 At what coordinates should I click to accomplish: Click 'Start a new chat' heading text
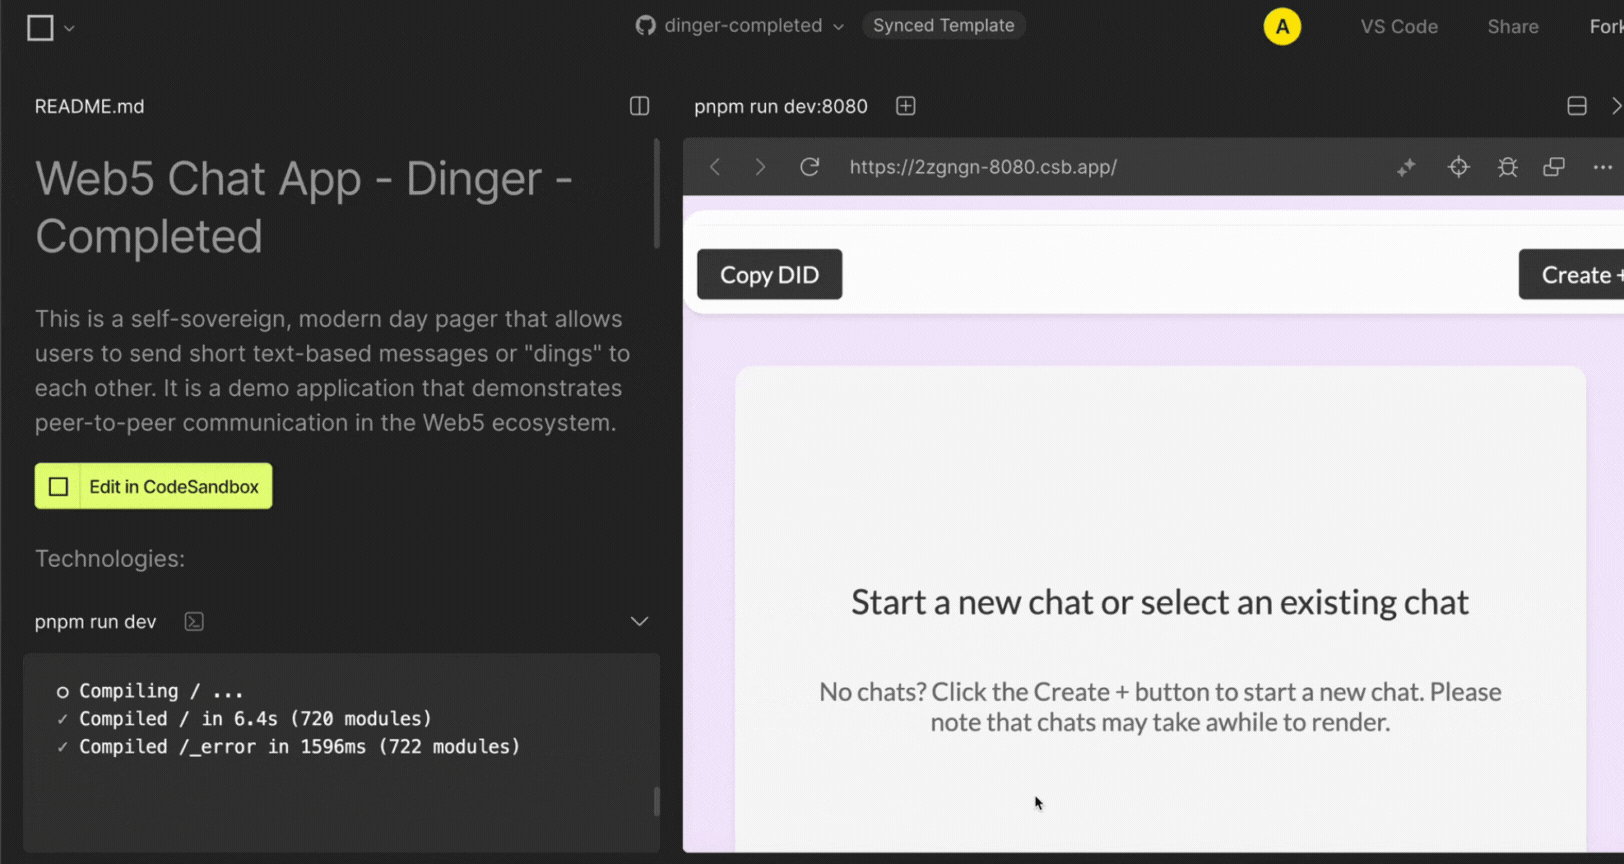click(x=1160, y=602)
